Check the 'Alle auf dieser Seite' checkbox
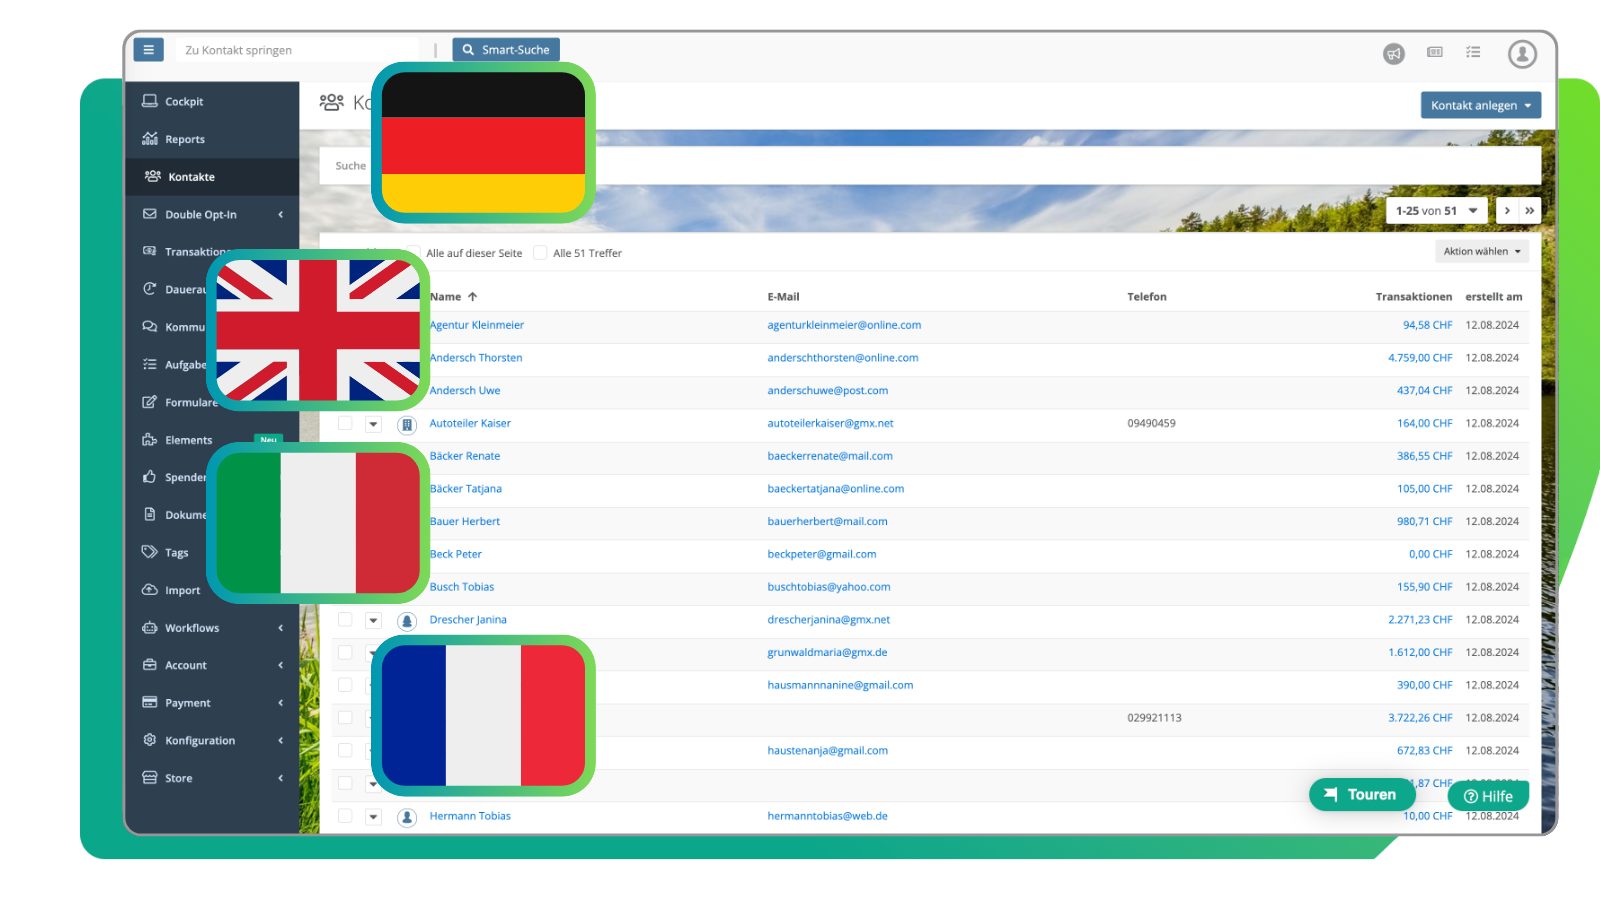 pos(412,252)
